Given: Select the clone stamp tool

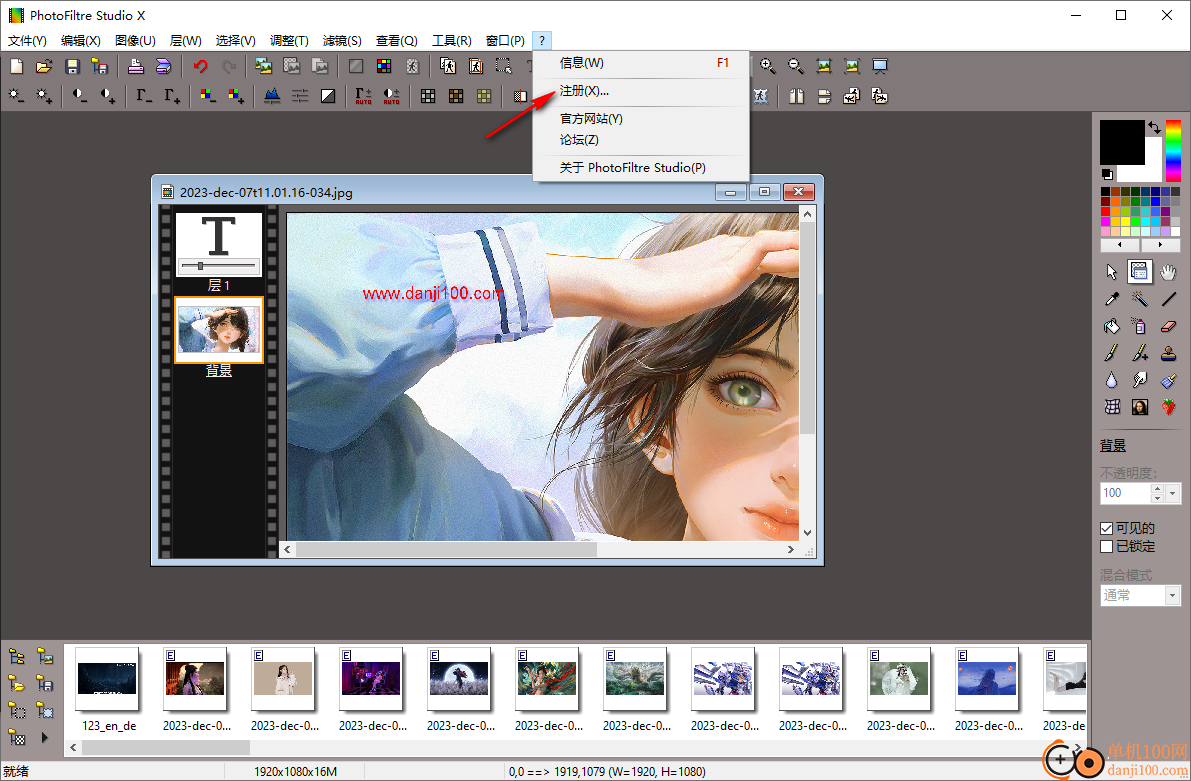Looking at the screenshot, I should (1168, 353).
